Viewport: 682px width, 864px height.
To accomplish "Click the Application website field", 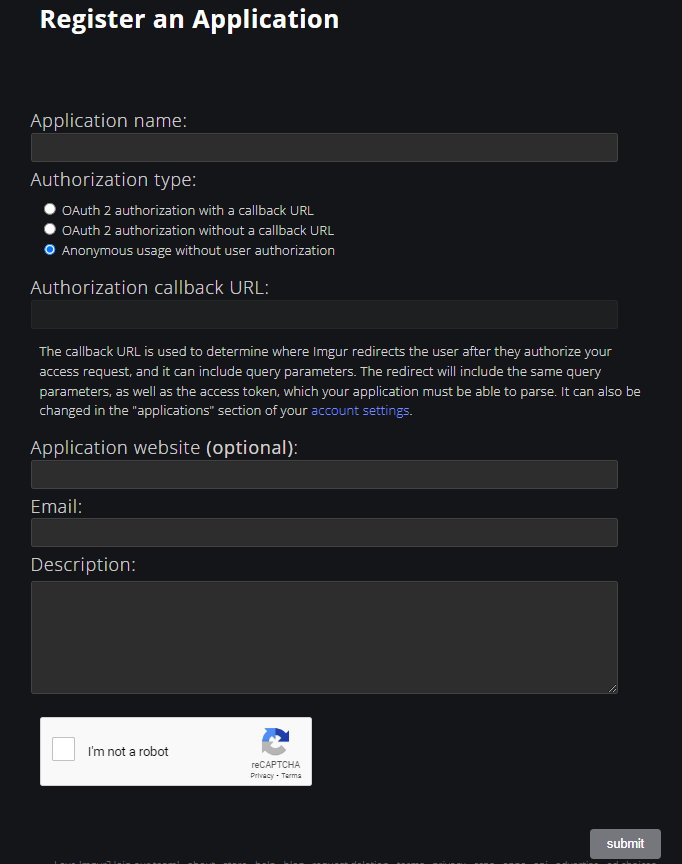I will click(324, 474).
